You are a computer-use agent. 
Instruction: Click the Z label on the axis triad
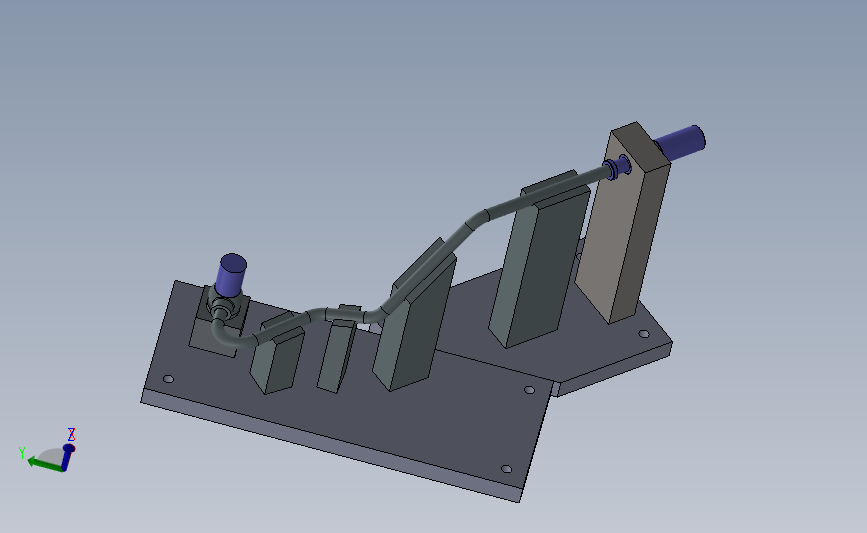(x=71, y=433)
